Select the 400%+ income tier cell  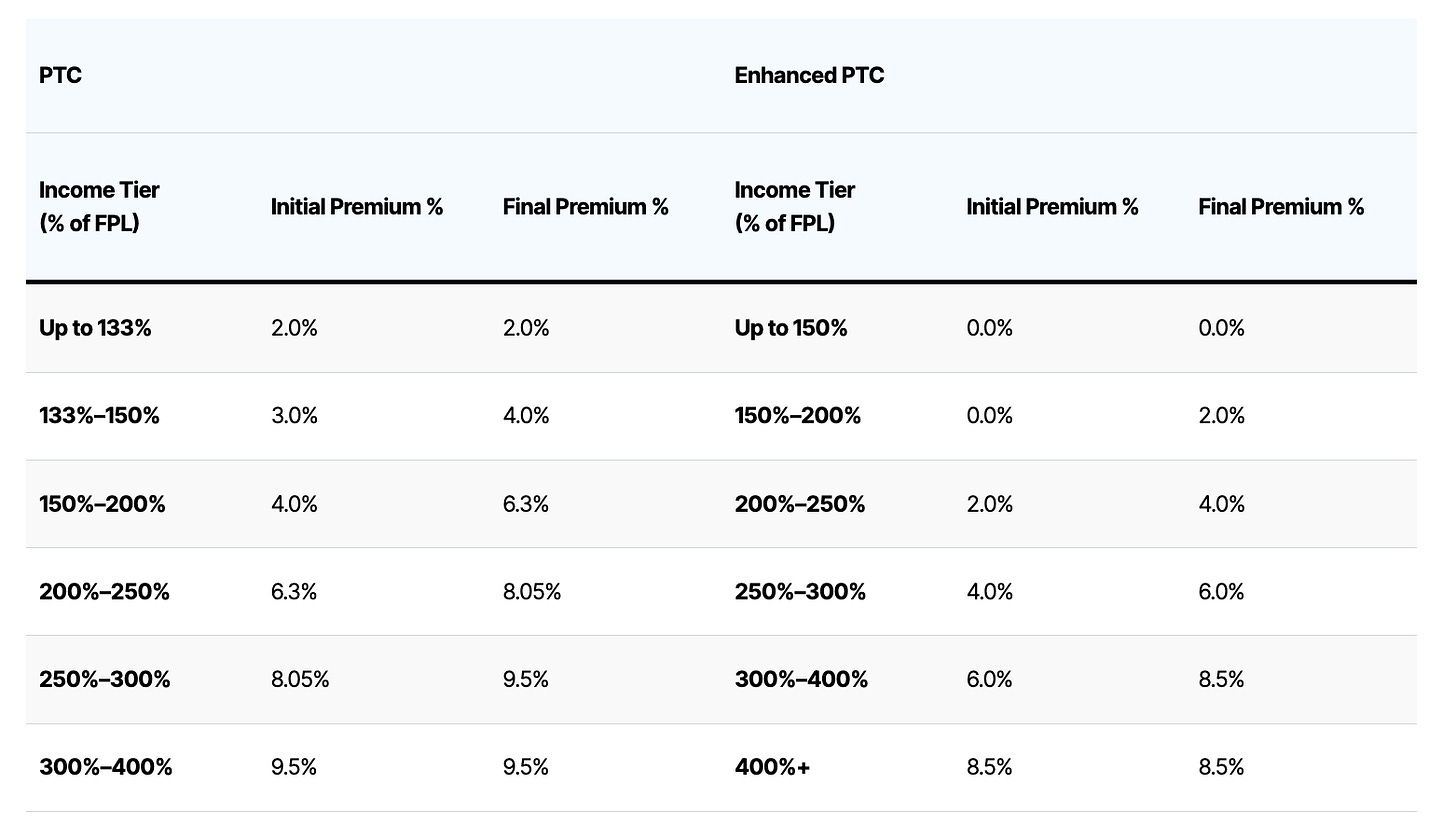772,767
